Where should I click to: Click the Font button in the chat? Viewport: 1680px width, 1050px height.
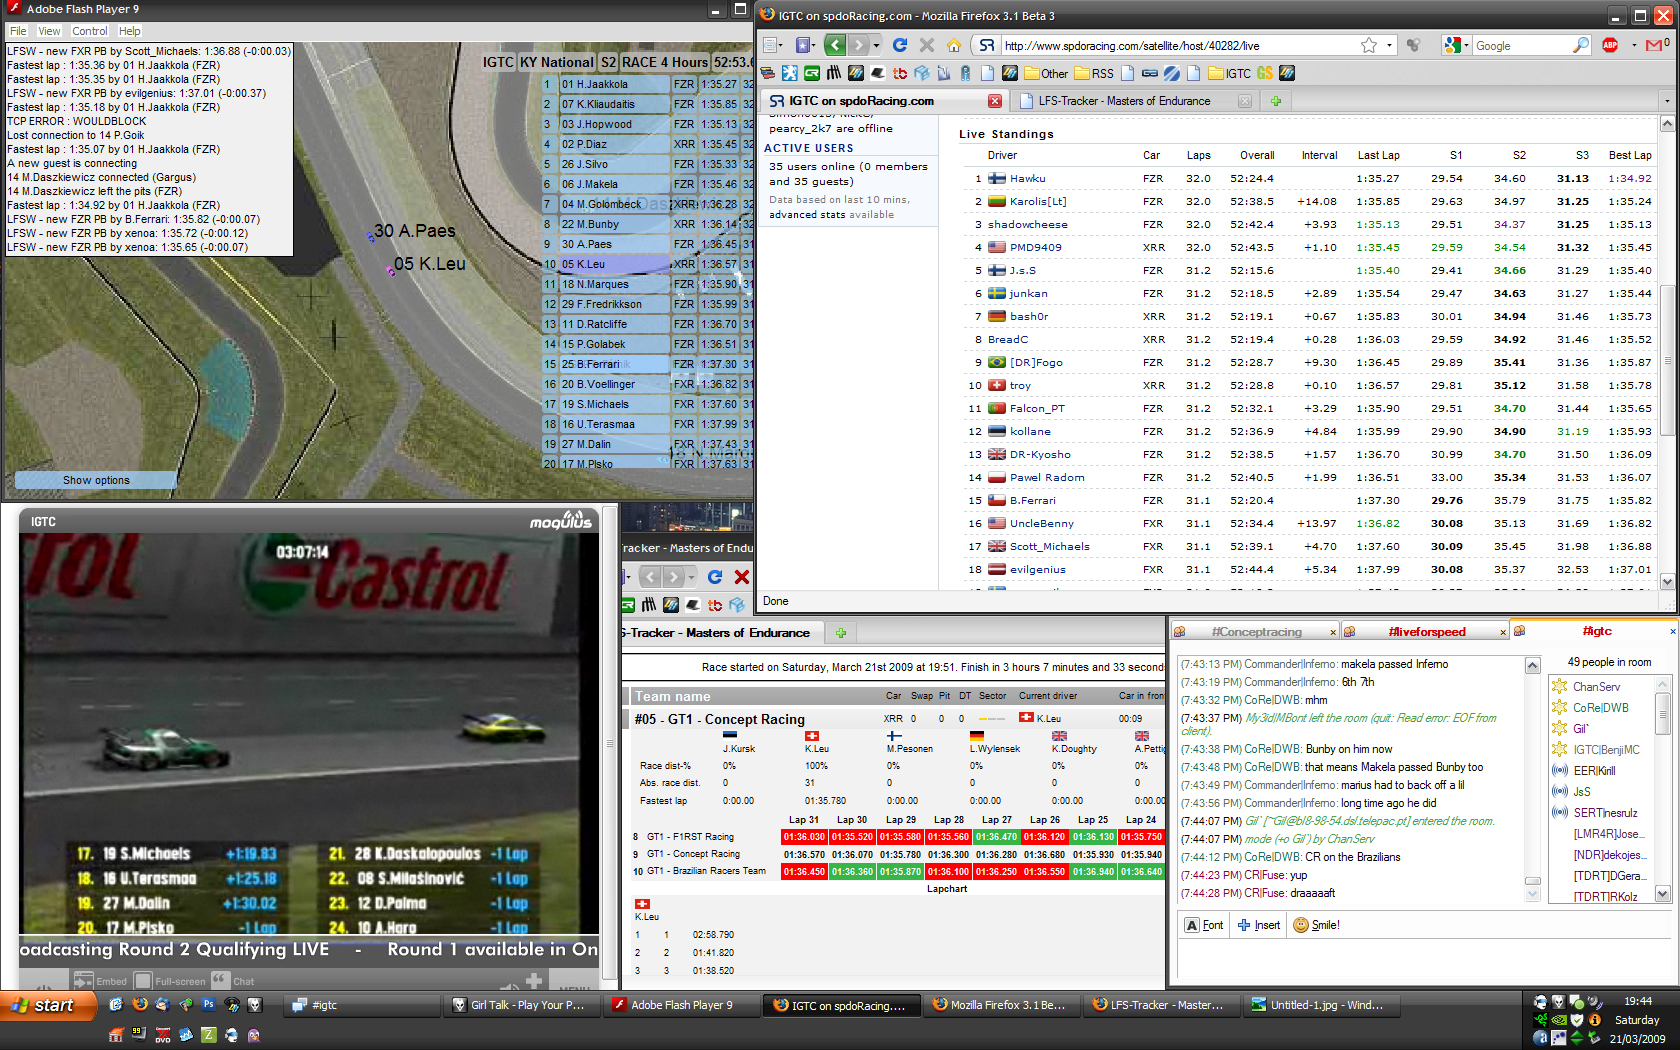1204,925
